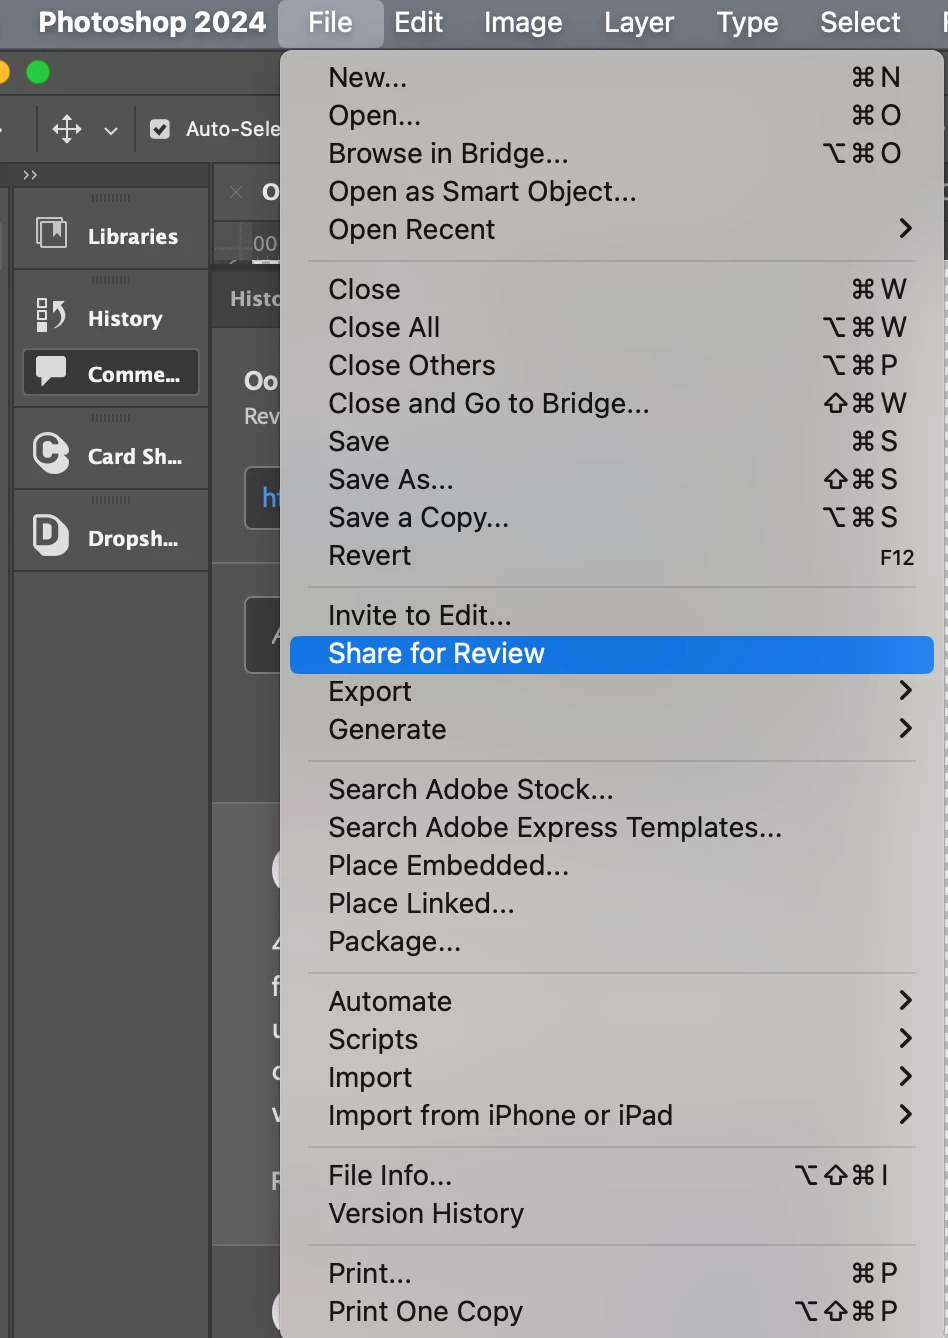Select Close and Go to Bridge...
Viewport: 948px width, 1338px height.
611,403
